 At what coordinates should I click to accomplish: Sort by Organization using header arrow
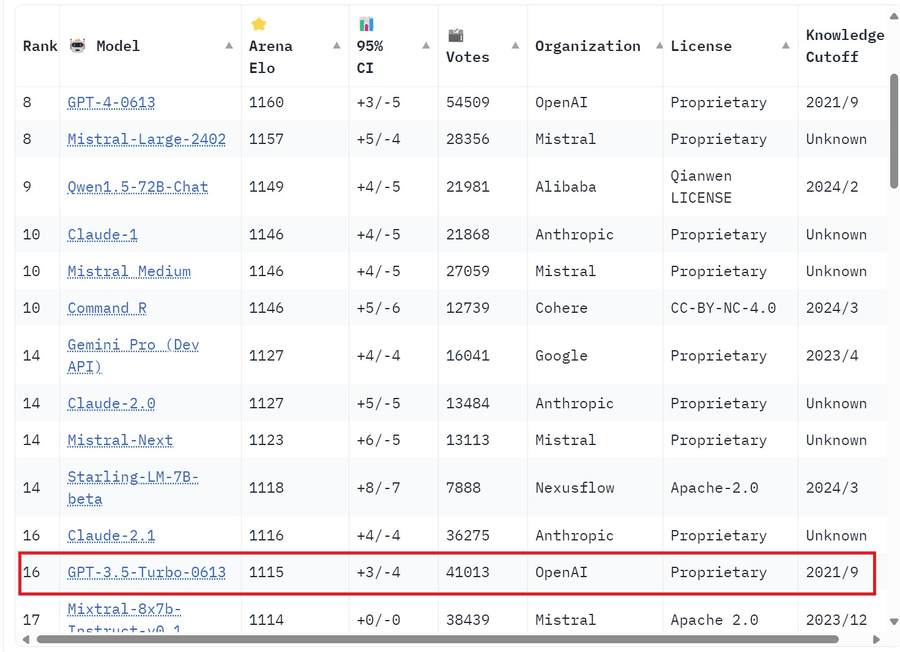(x=658, y=46)
